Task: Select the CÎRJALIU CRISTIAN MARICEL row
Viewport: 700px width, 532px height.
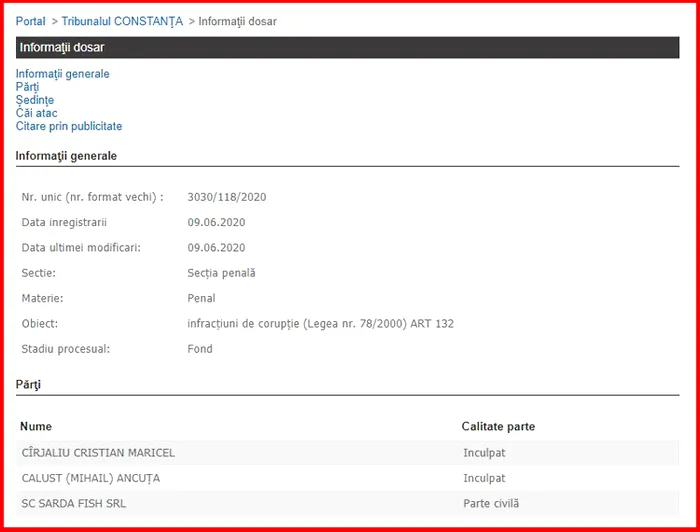Action: point(98,453)
